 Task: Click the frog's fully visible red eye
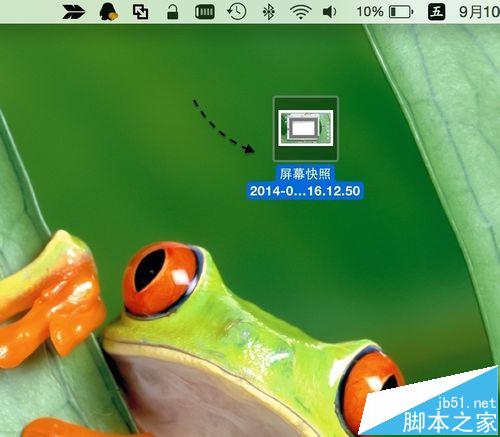[x=162, y=278]
